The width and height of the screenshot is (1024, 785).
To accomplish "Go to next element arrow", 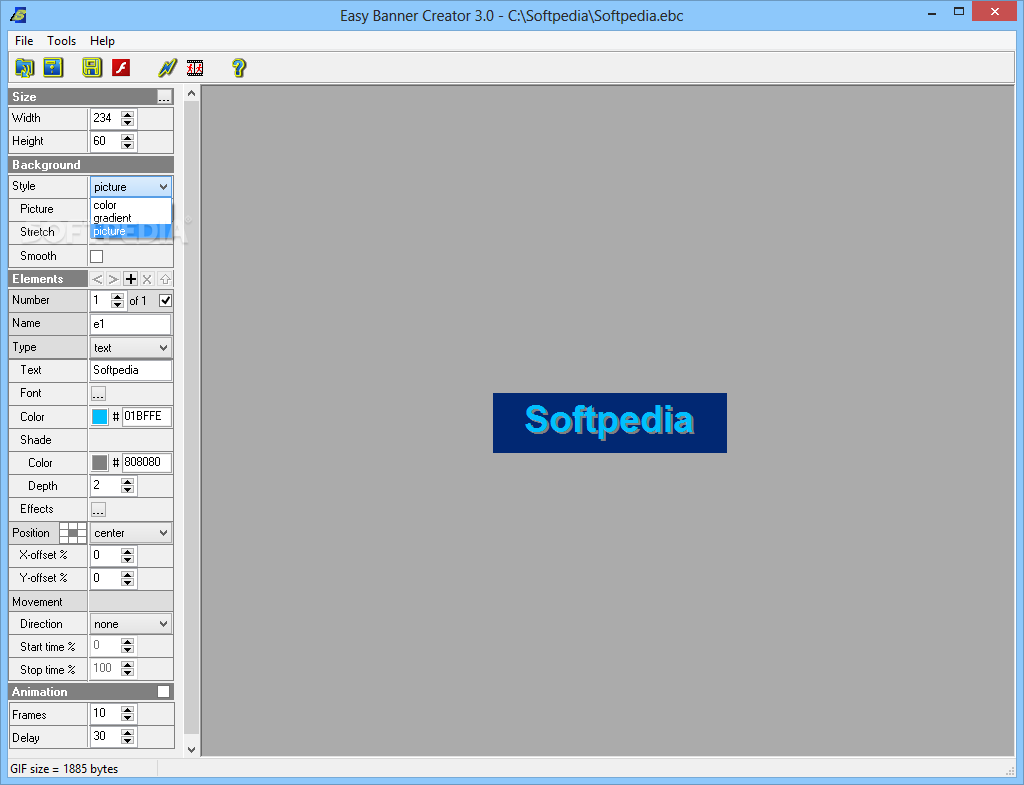I will click(x=114, y=279).
